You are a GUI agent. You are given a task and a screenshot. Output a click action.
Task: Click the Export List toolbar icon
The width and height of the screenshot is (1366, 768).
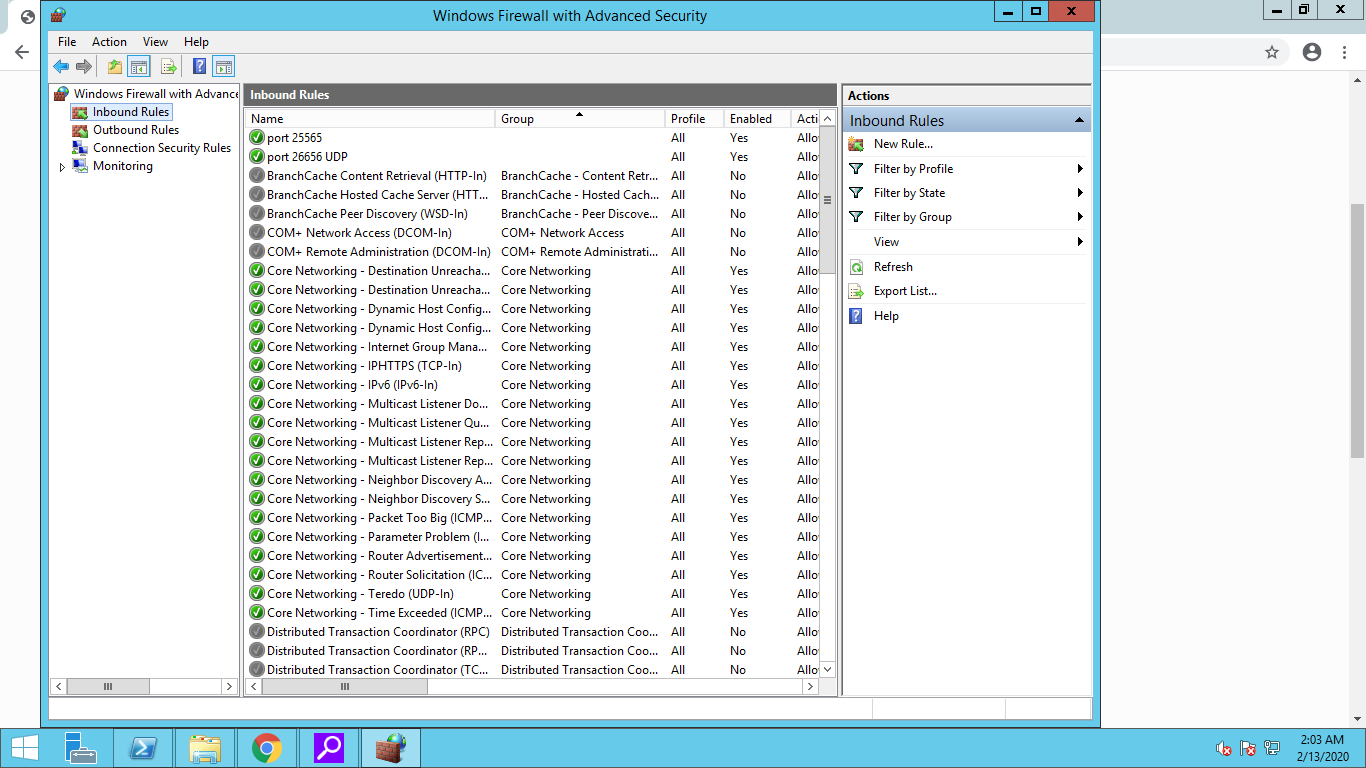(x=169, y=67)
